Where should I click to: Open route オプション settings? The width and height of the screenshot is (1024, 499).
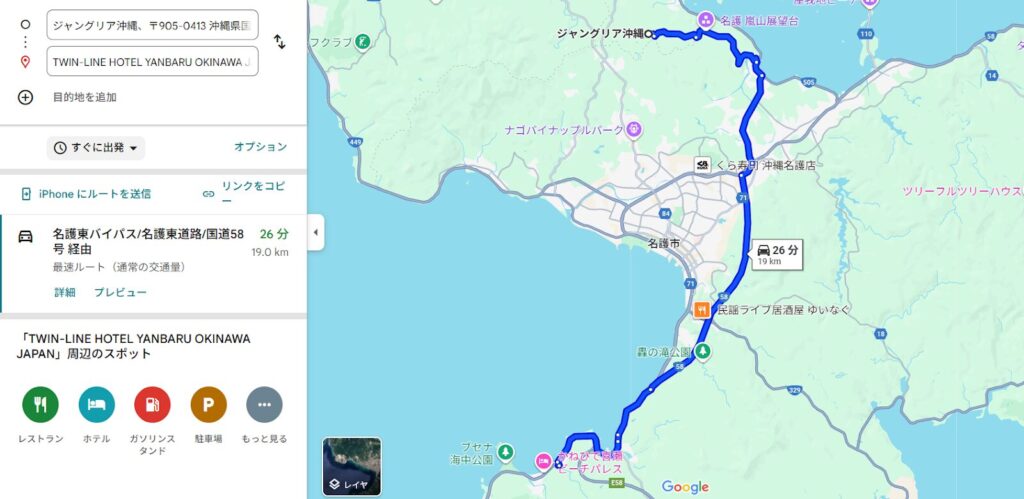(x=261, y=147)
